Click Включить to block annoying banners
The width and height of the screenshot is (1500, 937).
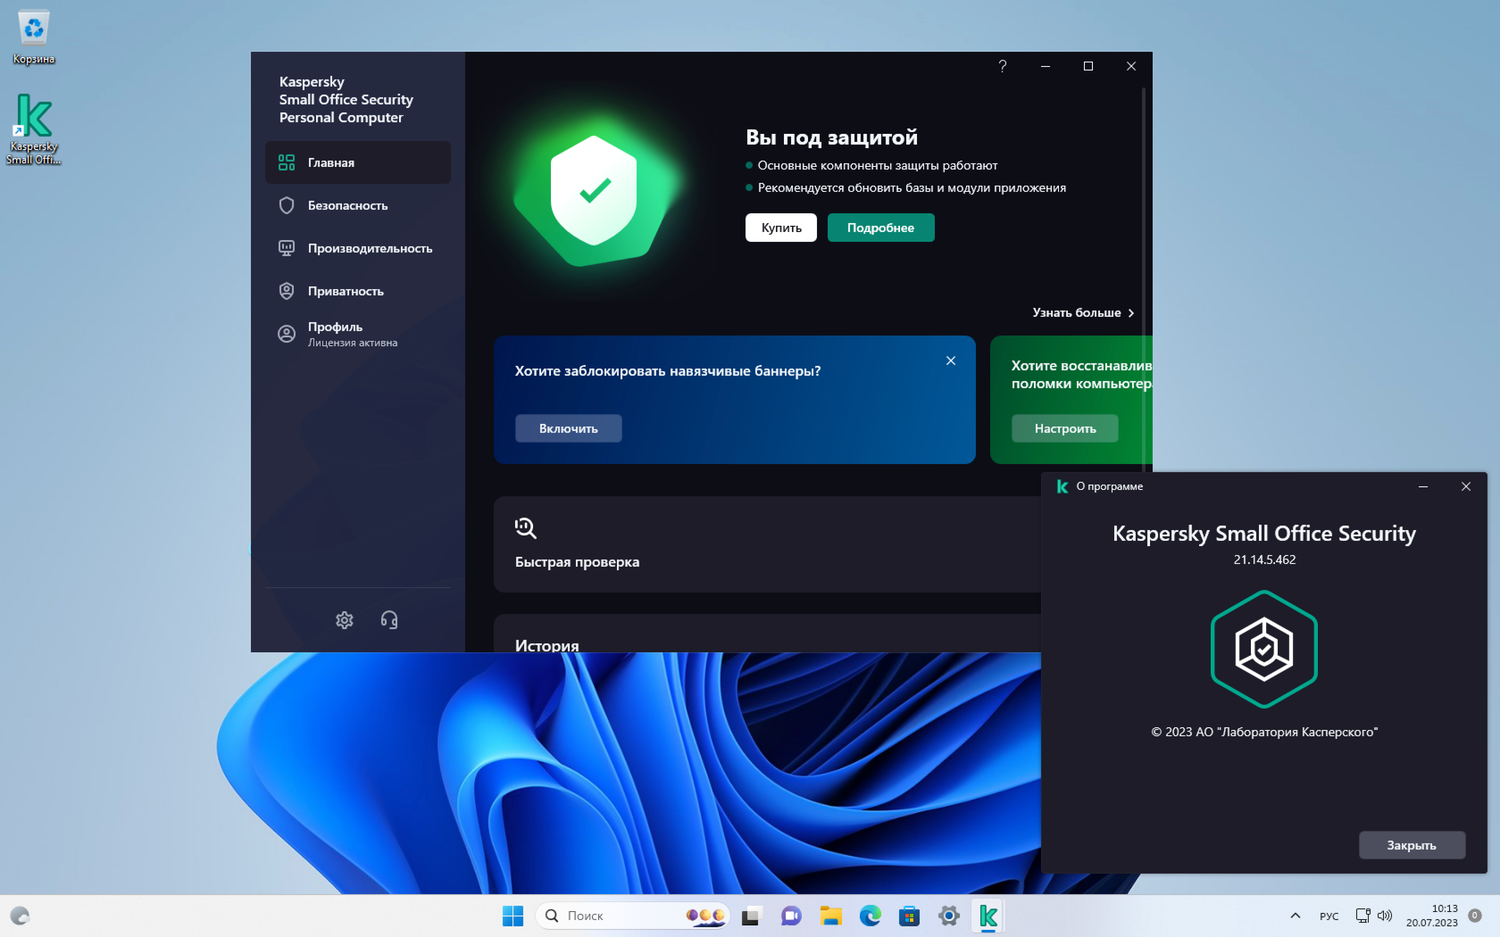[x=568, y=428]
